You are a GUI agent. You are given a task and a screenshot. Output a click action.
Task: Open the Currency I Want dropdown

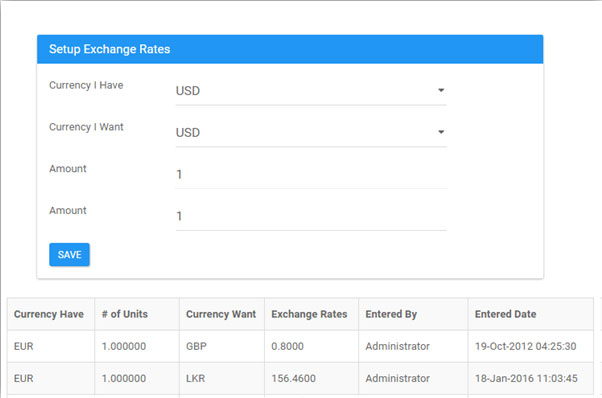point(311,132)
